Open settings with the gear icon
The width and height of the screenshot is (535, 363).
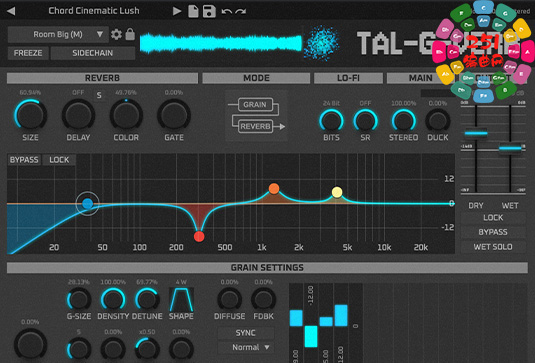click(116, 34)
